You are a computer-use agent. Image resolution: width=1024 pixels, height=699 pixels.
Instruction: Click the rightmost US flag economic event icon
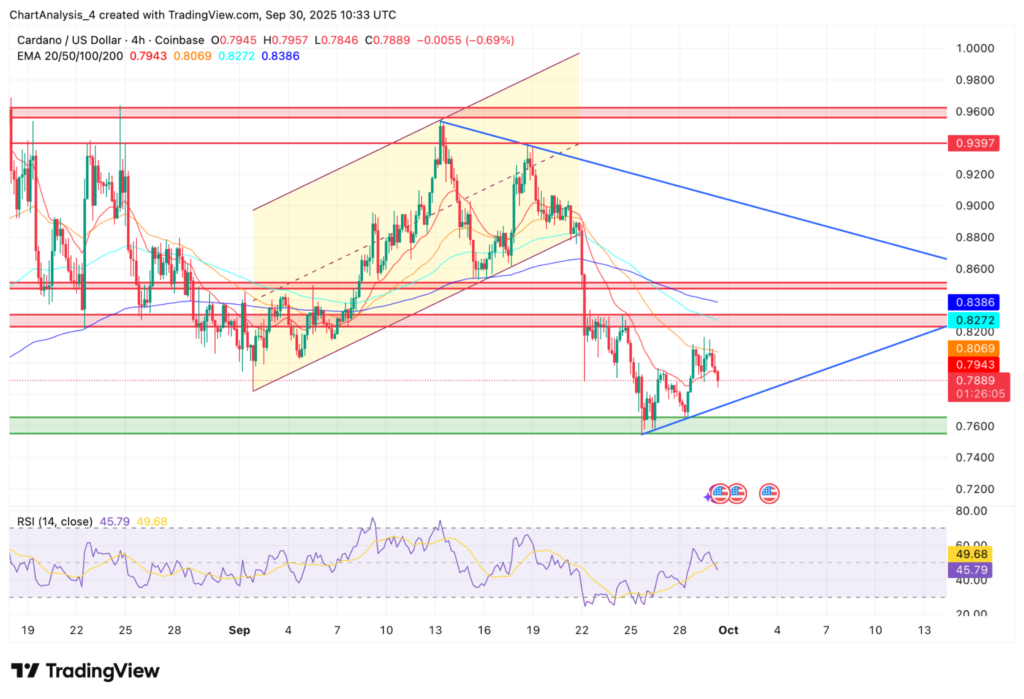[x=769, y=492]
